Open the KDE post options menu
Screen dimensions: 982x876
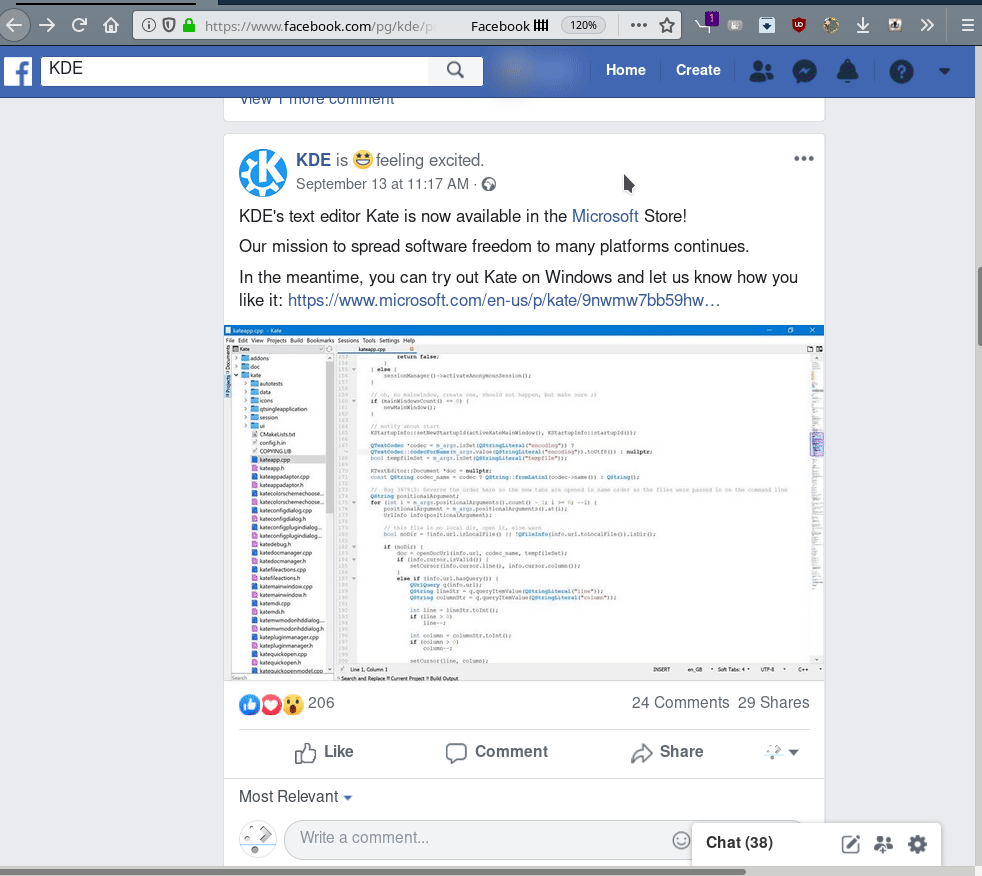pyautogui.click(x=804, y=158)
